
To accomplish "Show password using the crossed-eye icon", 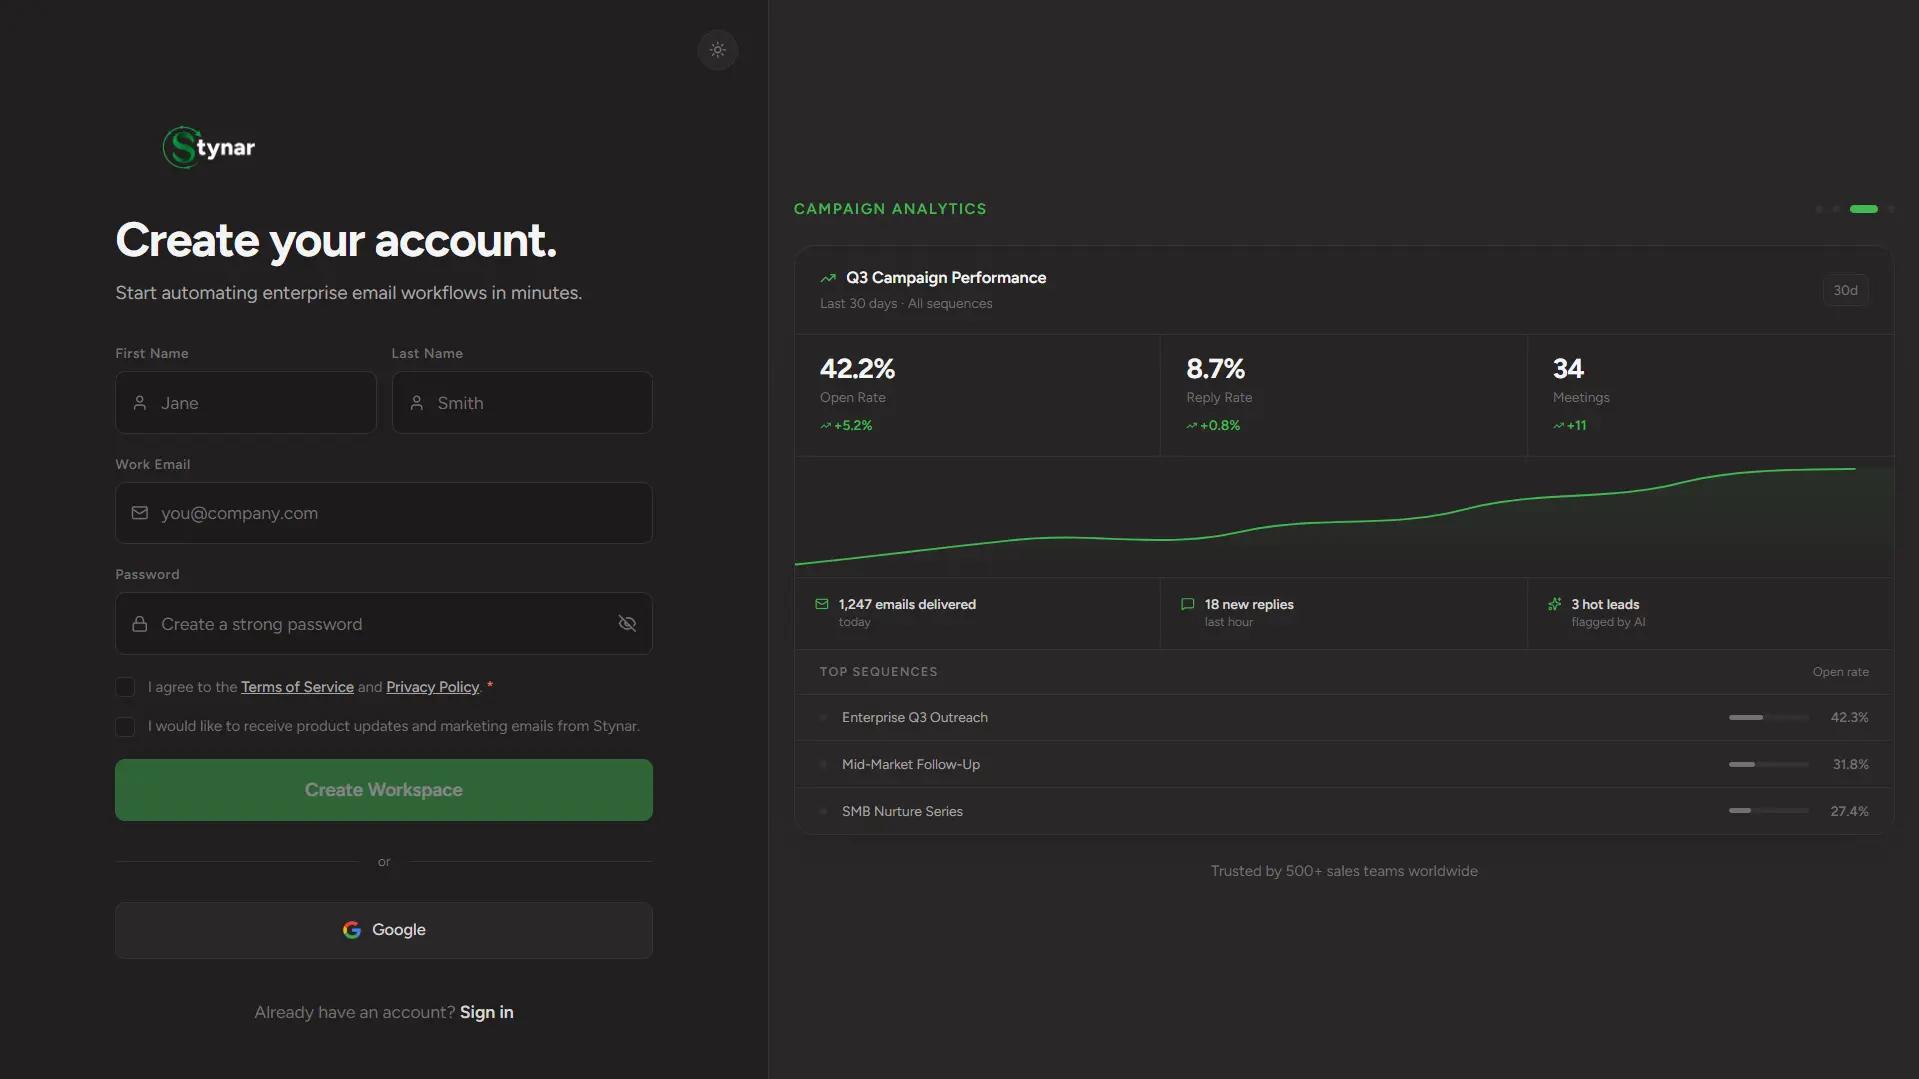I will tap(627, 624).
